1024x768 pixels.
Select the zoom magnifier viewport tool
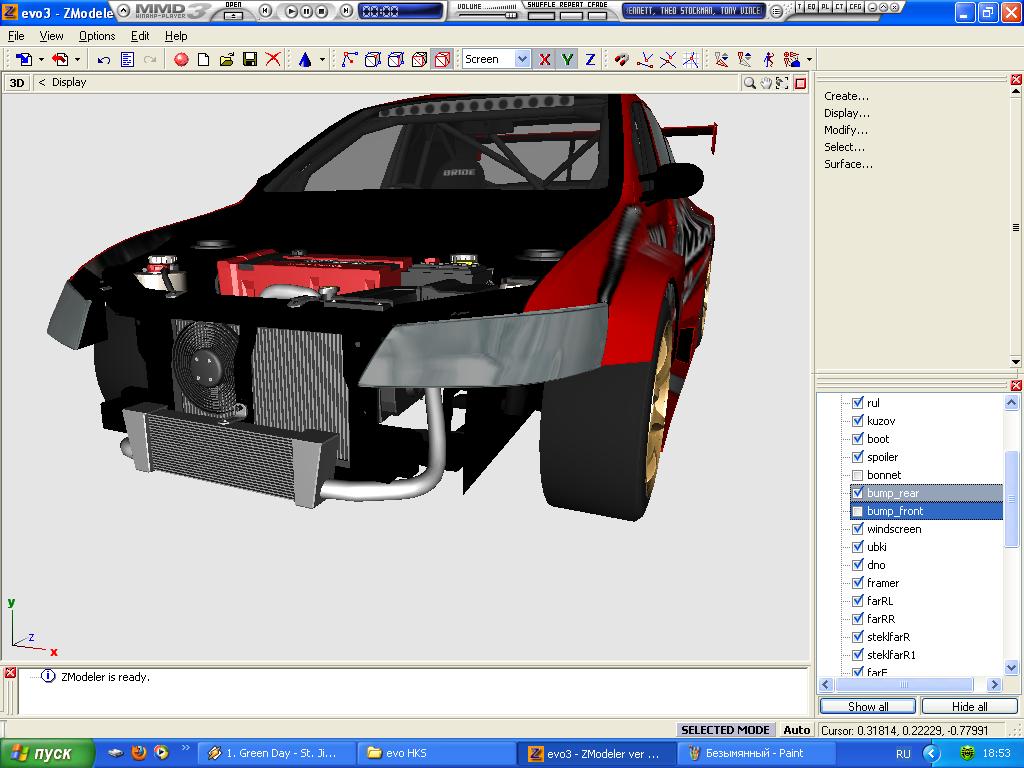(x=749, y=83)
